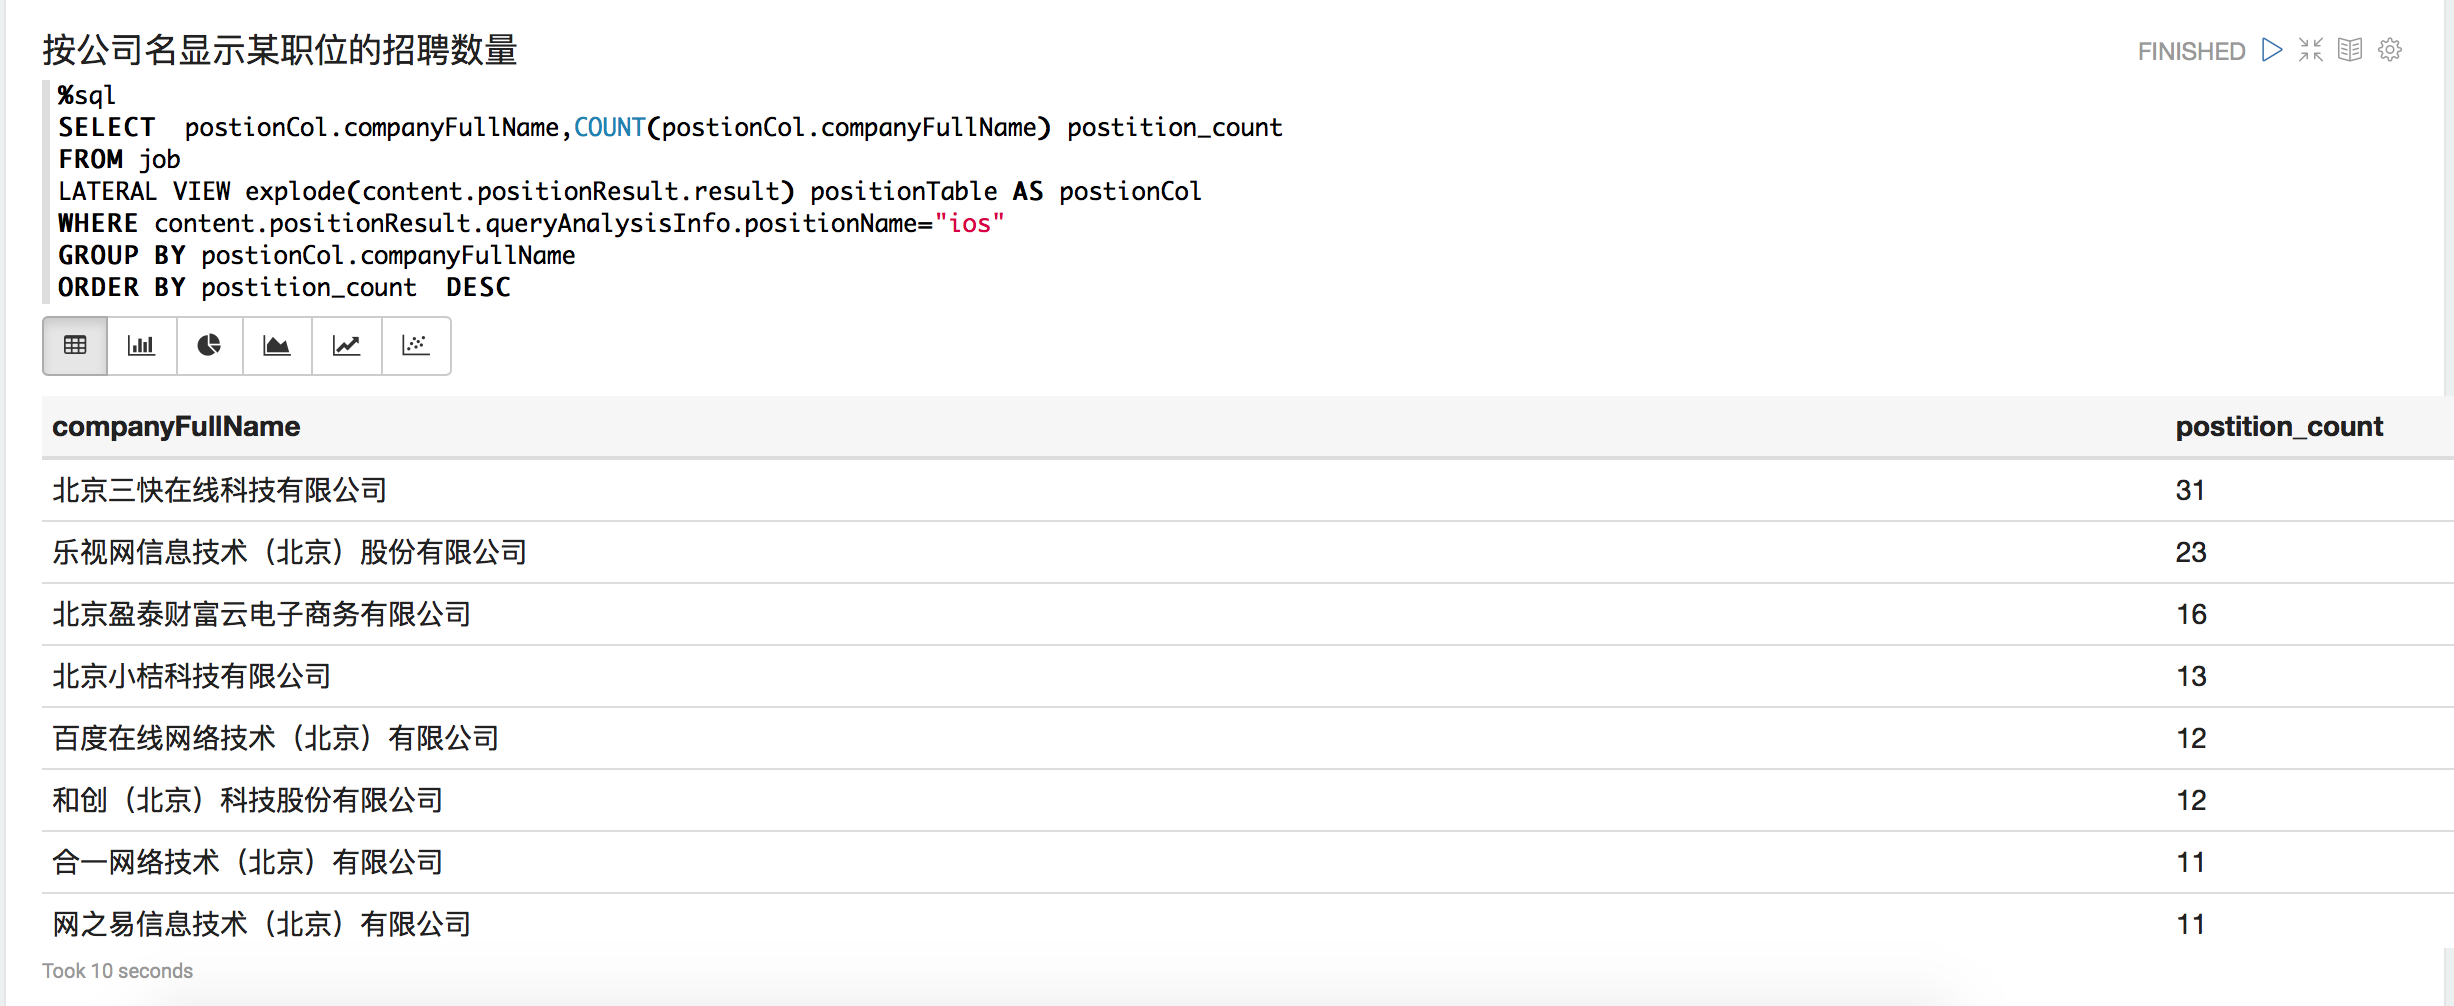Viewport: 2454px width, 1006px height.
Task: Click the FINISHED status label
Action: [x=2191, y=51]
